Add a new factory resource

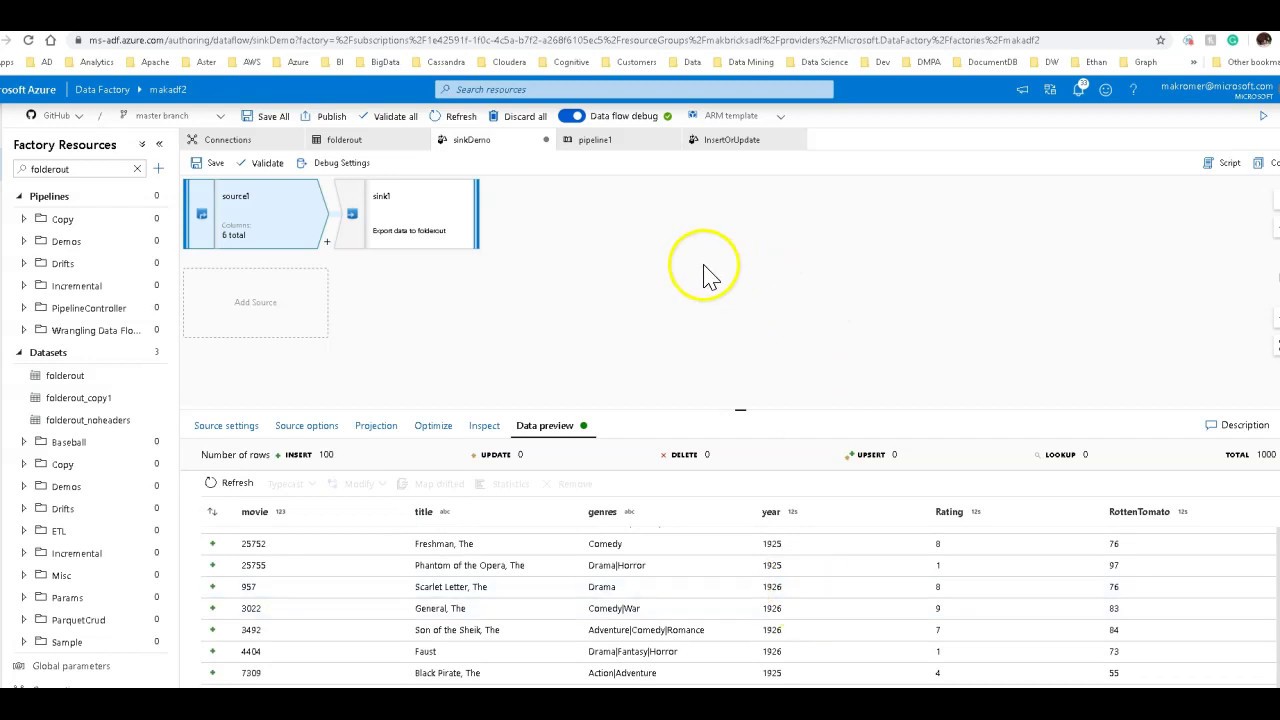pos(158,168)
